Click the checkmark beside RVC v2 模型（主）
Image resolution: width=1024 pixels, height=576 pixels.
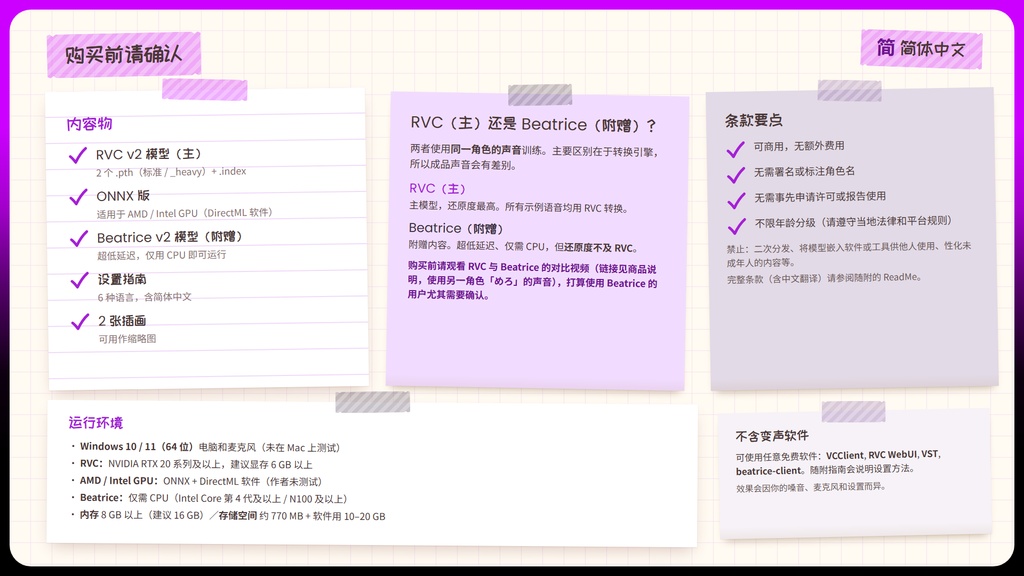point(78,155)
